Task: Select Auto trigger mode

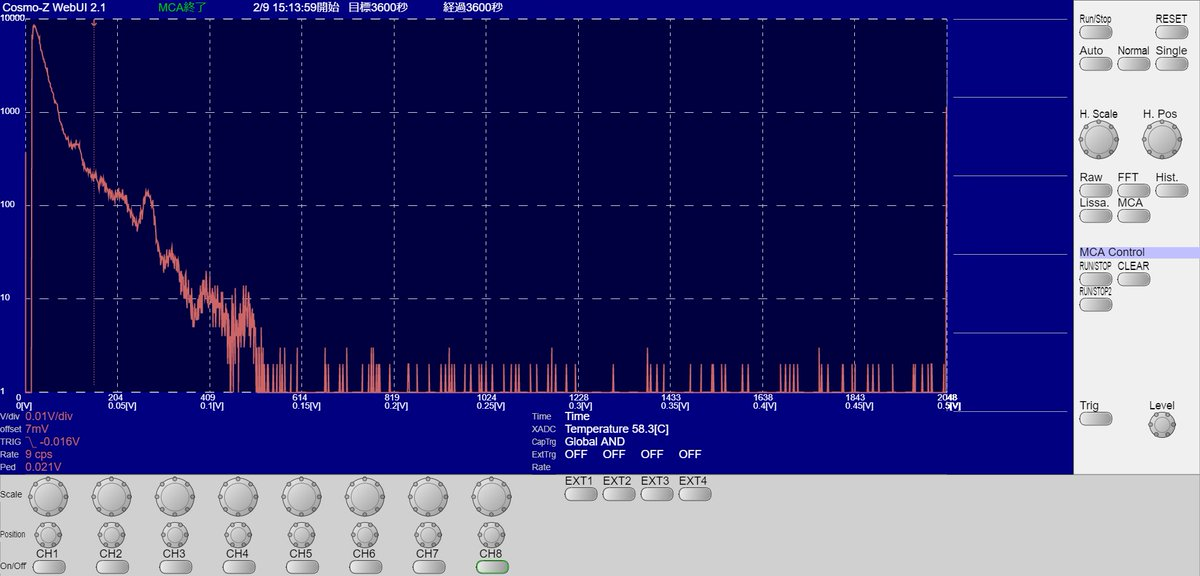Action: (1095, 64)
